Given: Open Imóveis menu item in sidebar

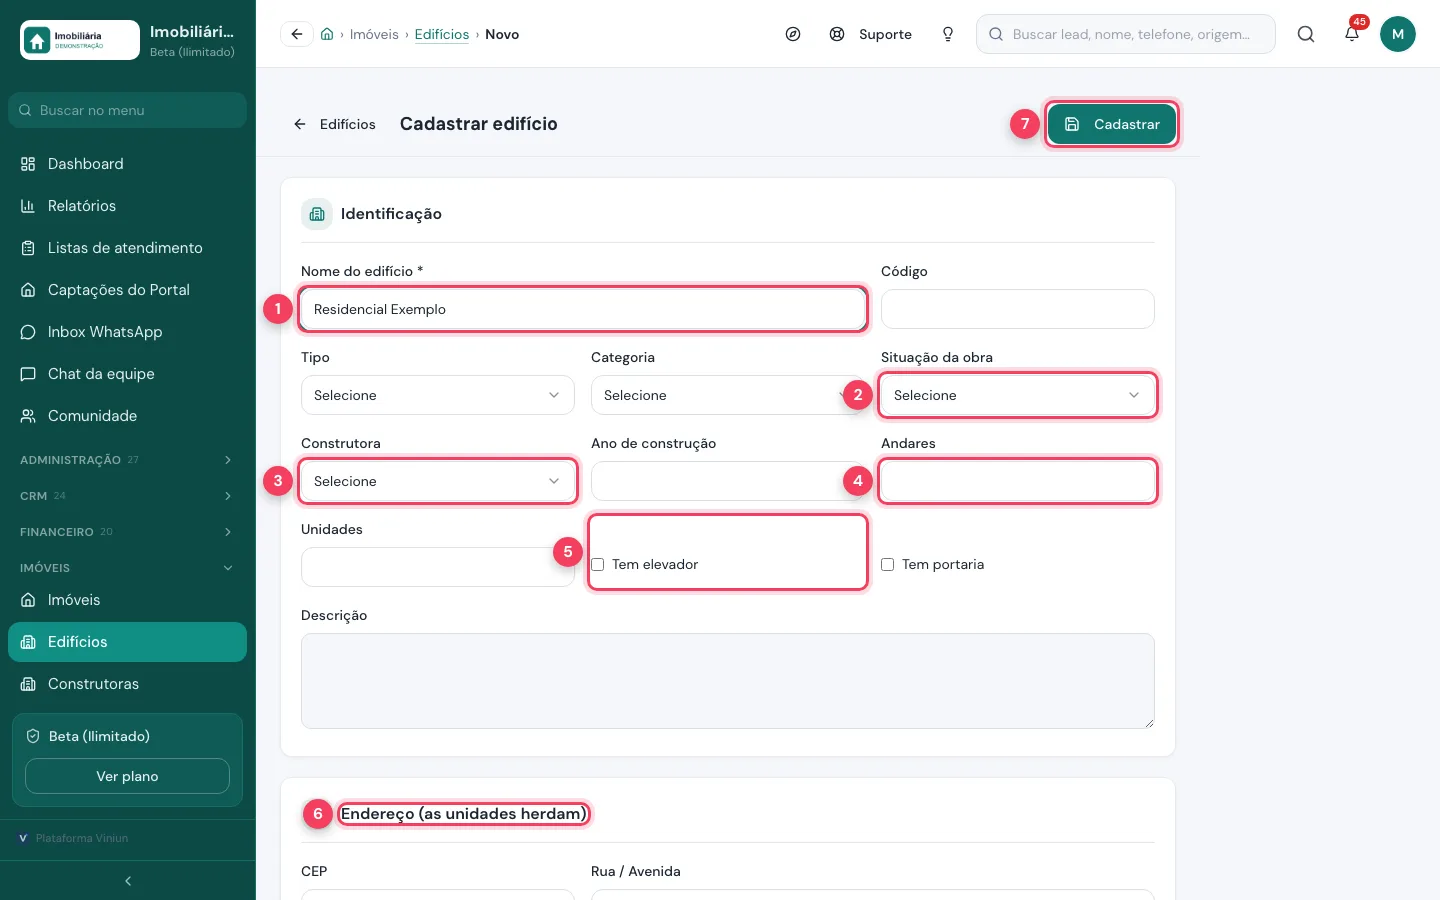Looking at the screenshot, I should tap(127, 600).
